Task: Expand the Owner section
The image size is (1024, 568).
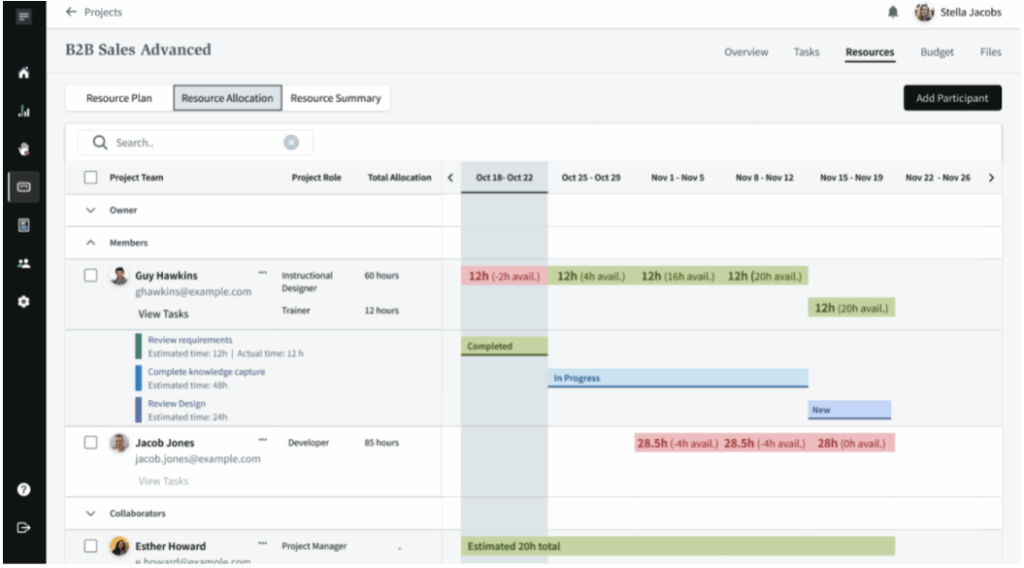Action: pos(91,210)
